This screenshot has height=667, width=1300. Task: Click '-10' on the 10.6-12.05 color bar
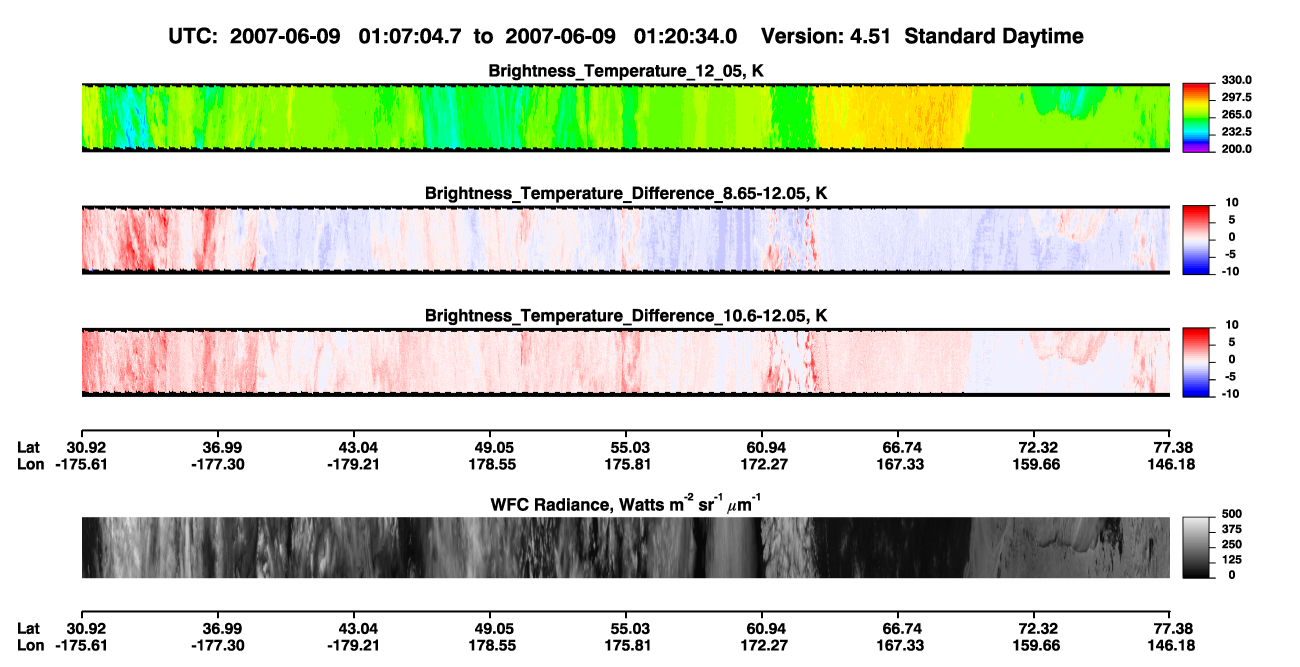1229,393
